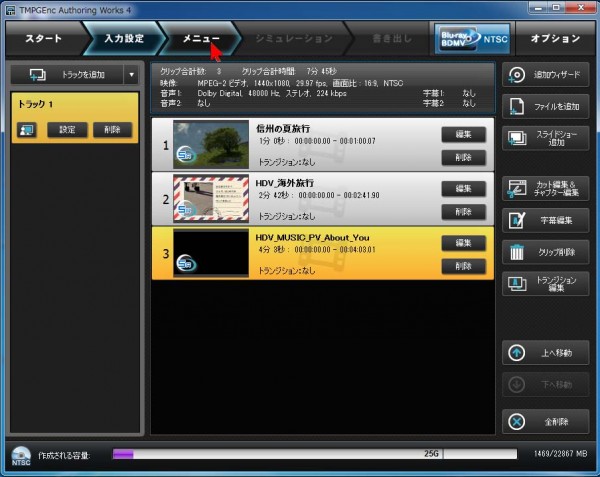Viewport: 600px width, 477px height.
Task: Click the HDV_MUSIC_PV_About_You clip title
Action: click(x=312, y=238)
